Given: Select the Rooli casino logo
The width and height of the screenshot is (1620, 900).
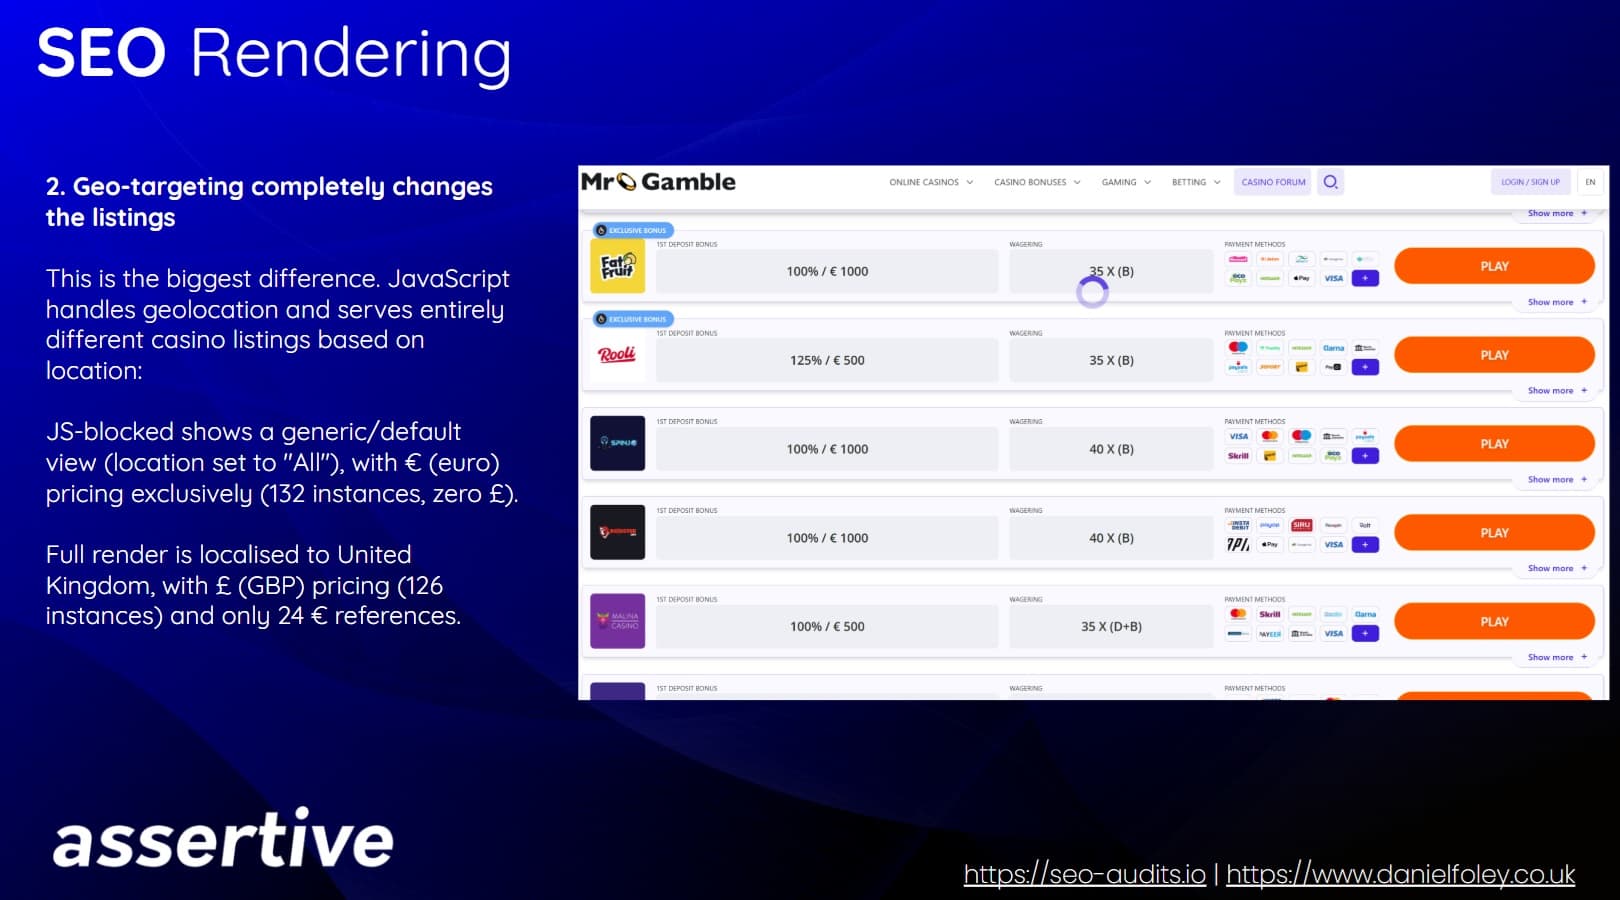Looking at the screenshot, I should (x=617, y=355).
